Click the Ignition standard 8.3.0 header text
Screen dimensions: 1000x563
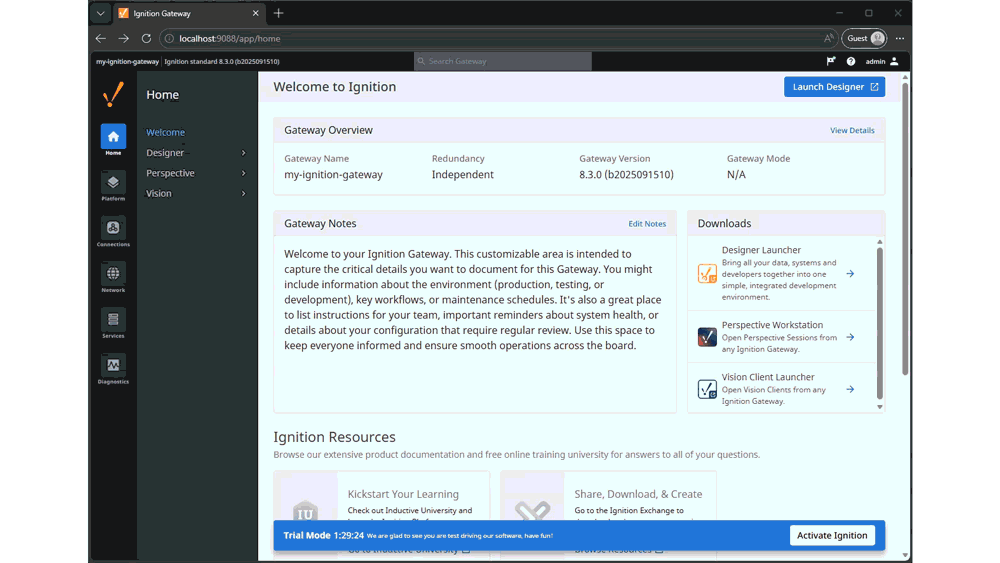tap(222, 61)
